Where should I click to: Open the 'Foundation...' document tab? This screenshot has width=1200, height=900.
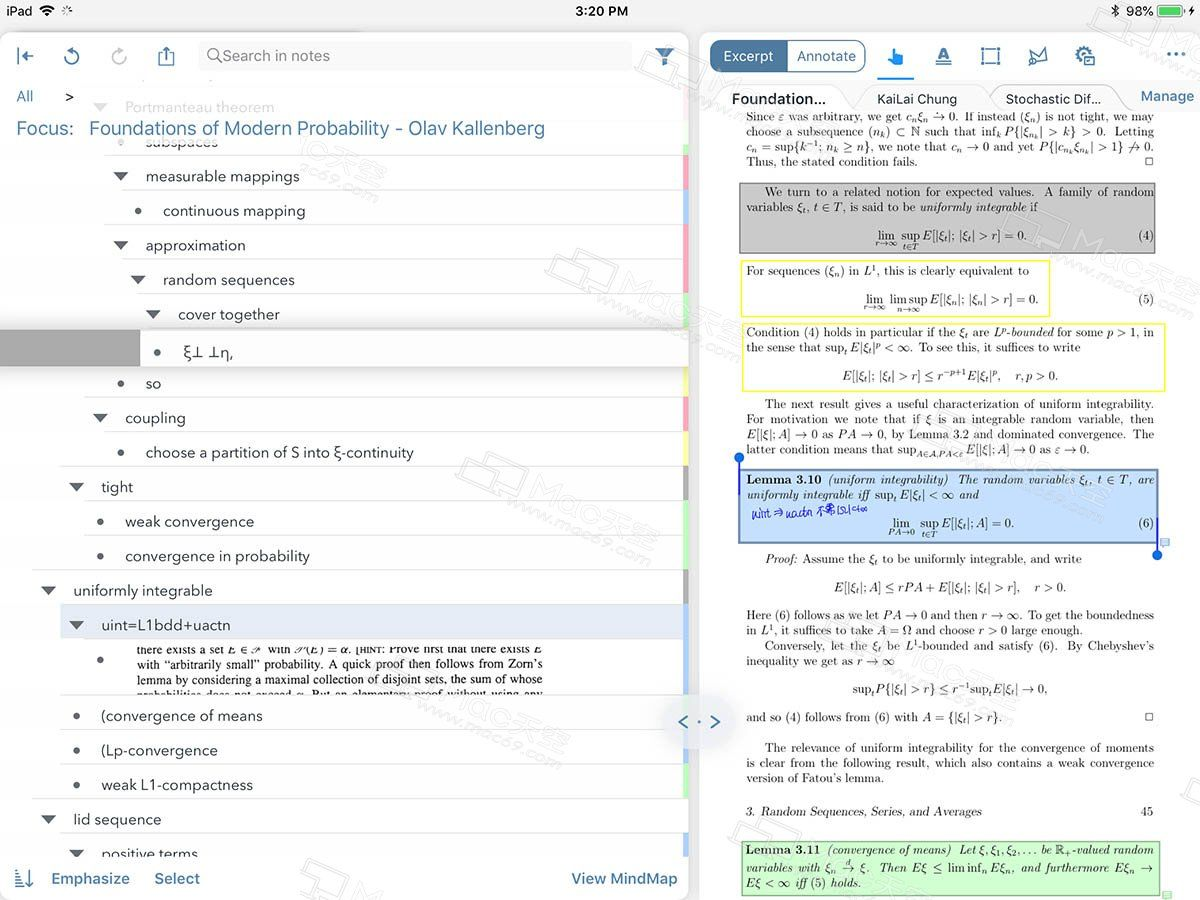(779, 98)
